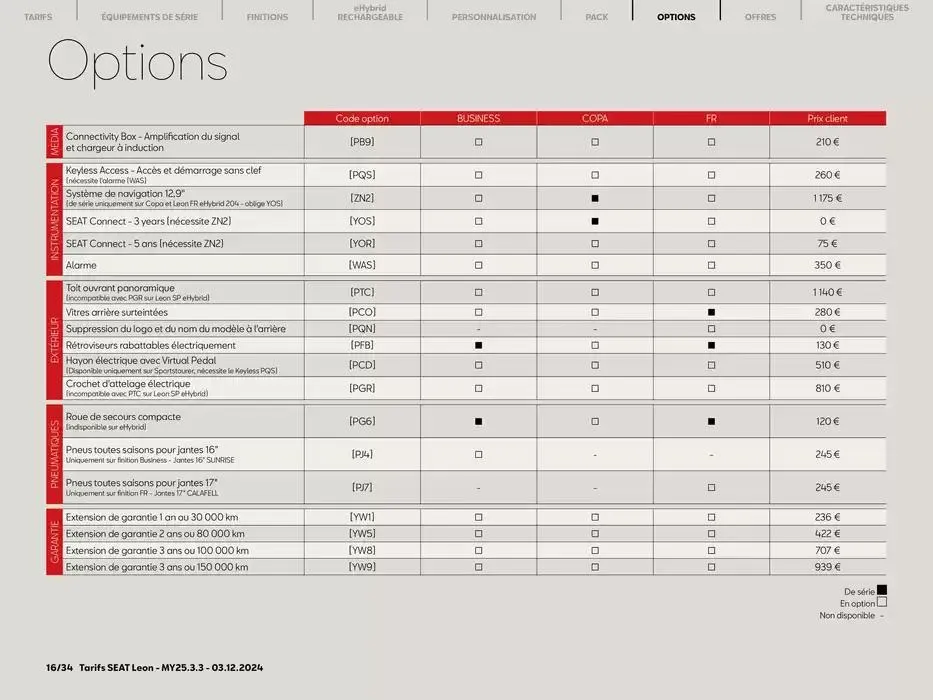Image resolution: width=933 pixels, height=700 pixels.
Task: Tick the FR box for Alarme
Action: 711,265
